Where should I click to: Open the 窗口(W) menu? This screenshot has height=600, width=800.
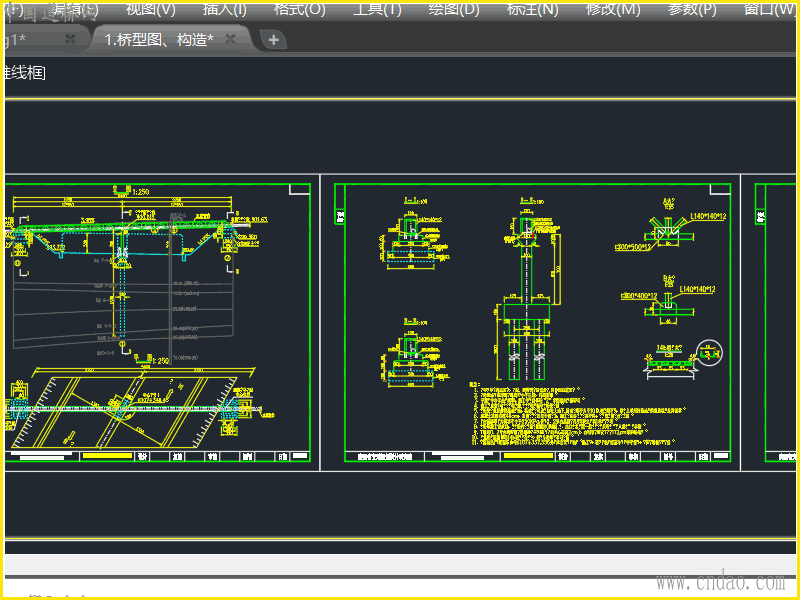771,9
